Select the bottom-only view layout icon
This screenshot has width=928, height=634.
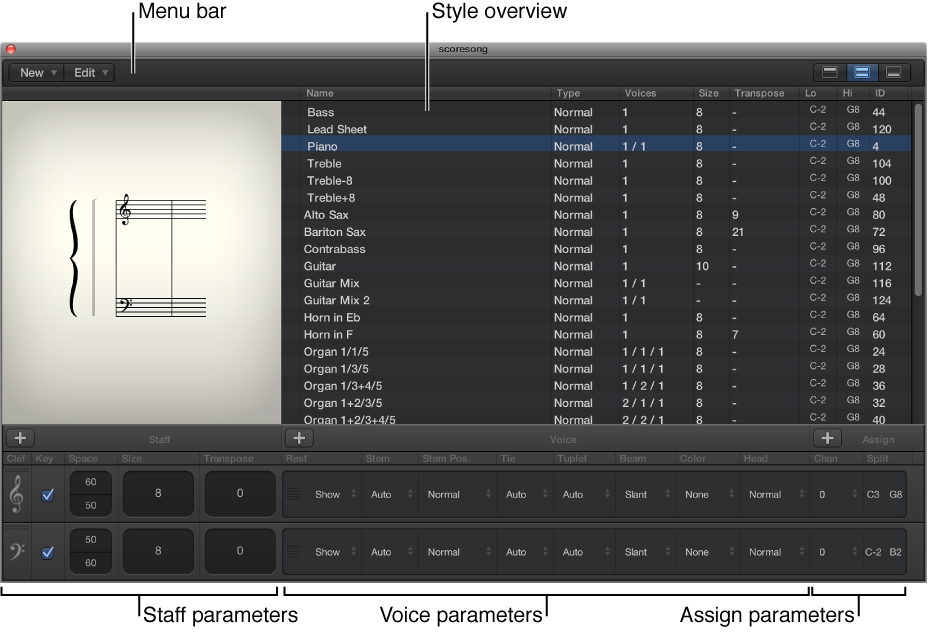tap(894, 72)
